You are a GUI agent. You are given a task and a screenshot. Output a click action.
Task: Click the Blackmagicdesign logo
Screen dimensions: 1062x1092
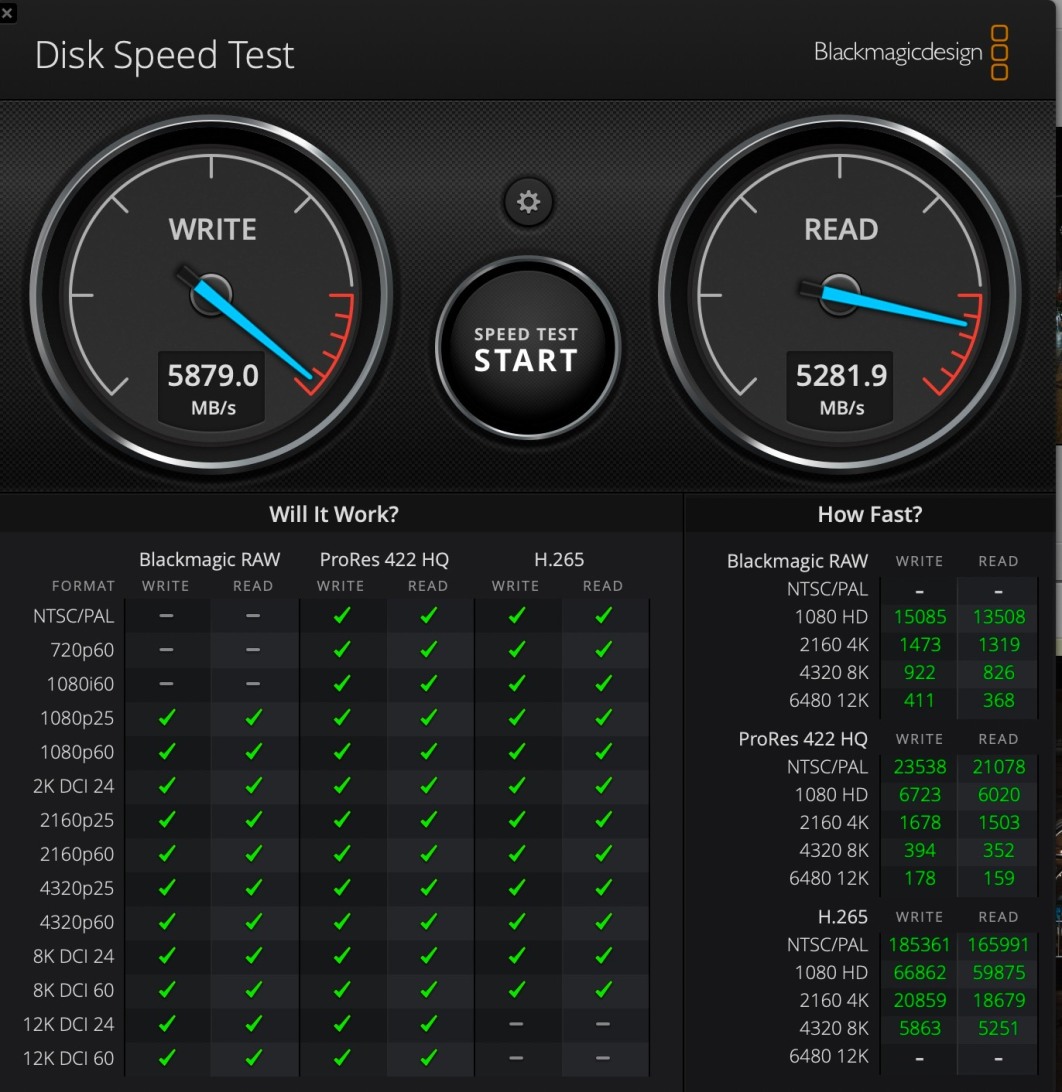tap(910, 53)
